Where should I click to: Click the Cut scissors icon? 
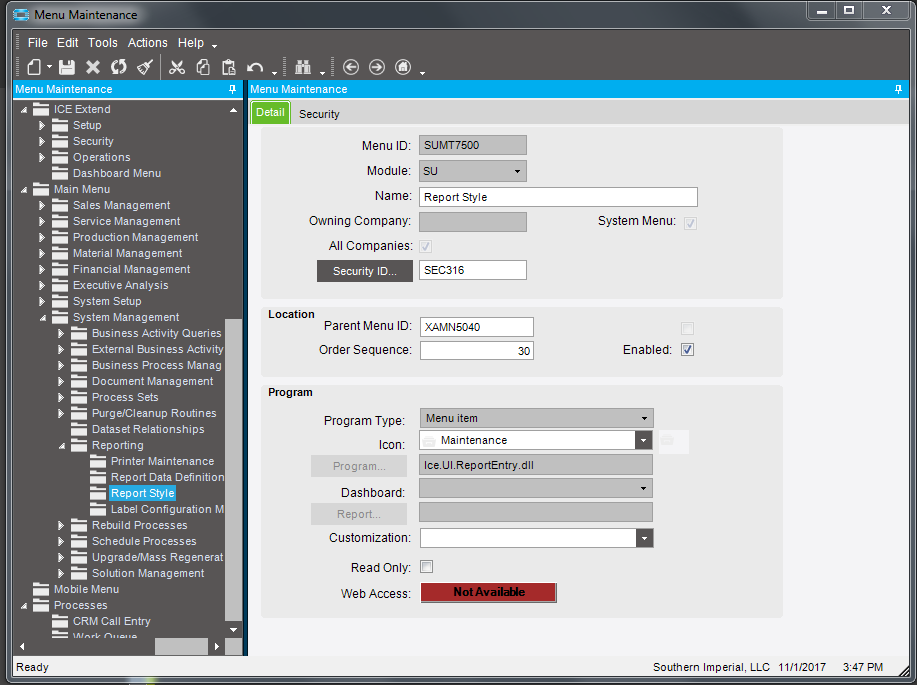click(x=177, y=67)
